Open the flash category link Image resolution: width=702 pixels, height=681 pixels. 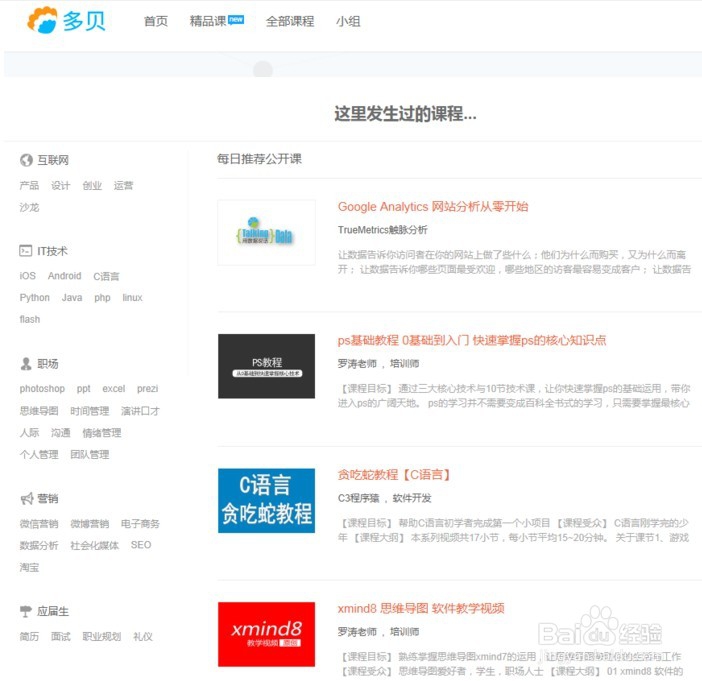click(30, 319)
